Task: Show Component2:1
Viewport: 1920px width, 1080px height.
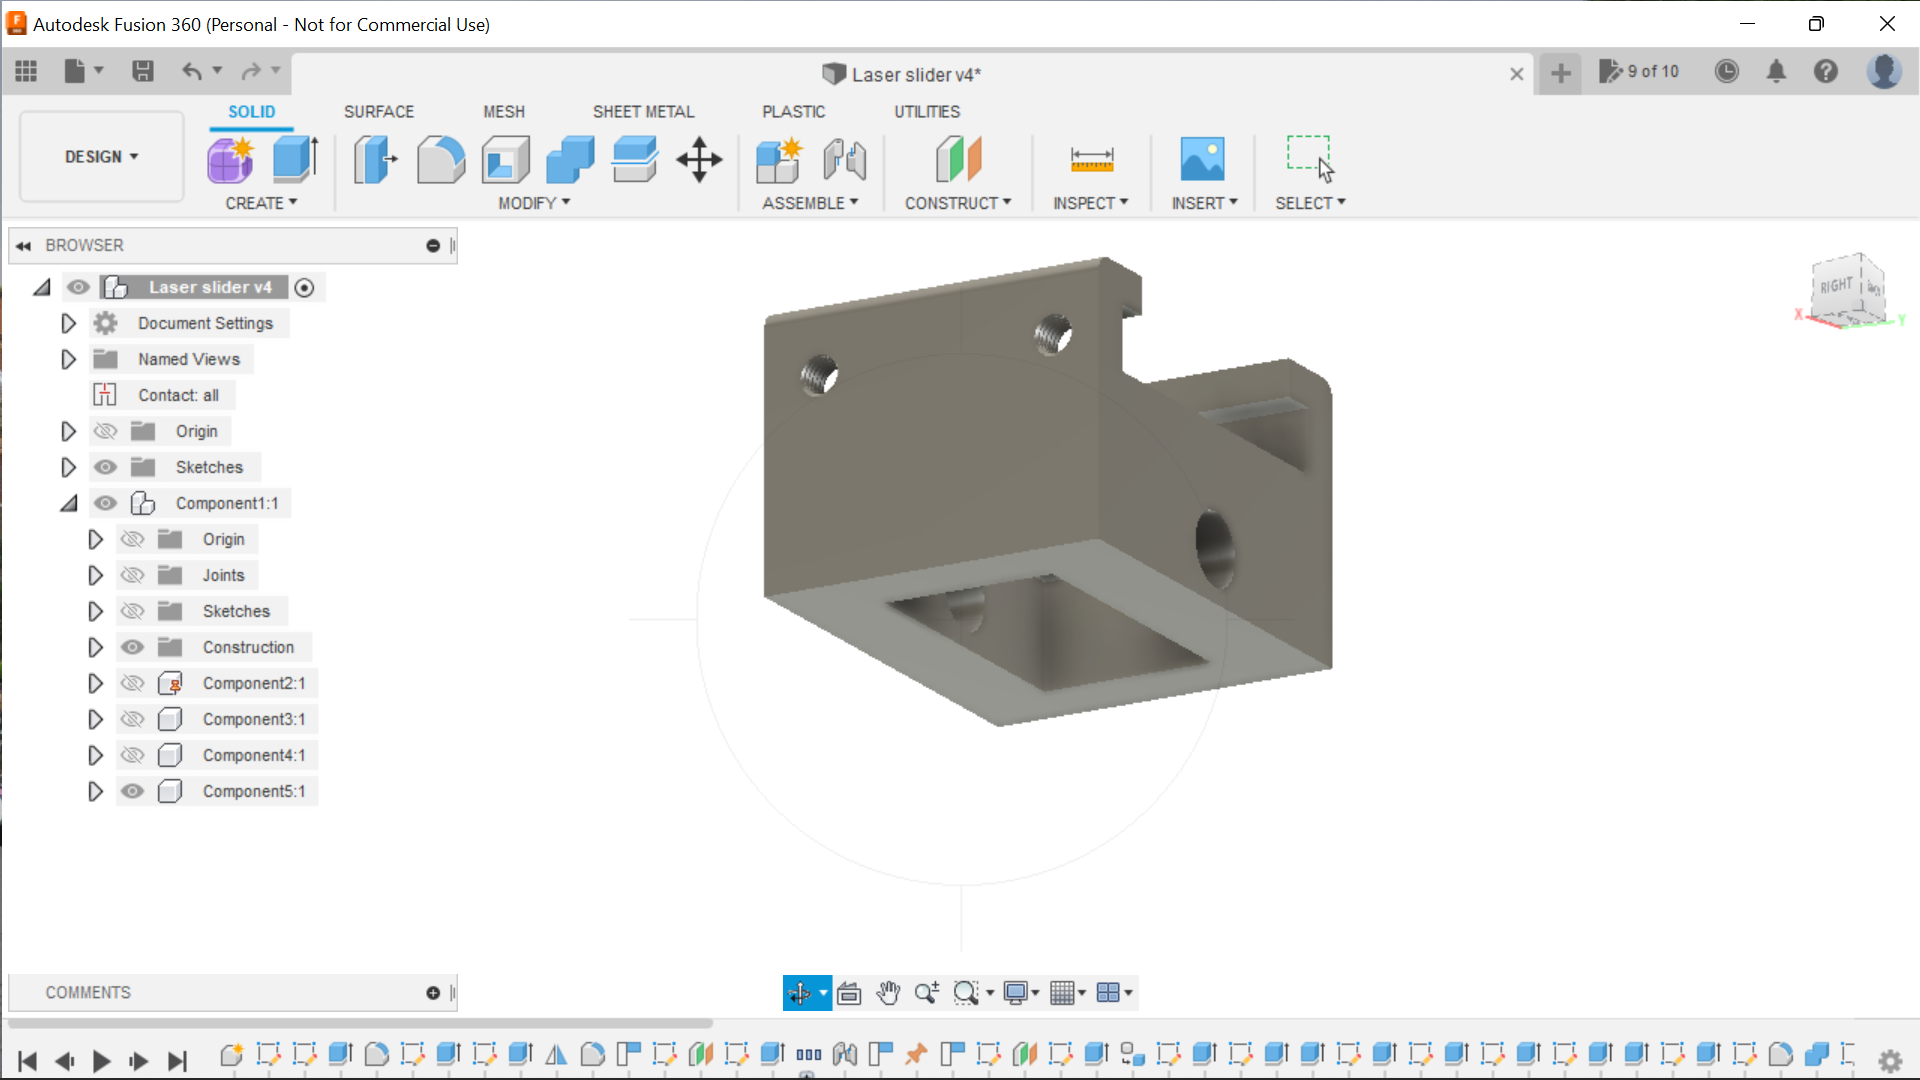Action: click(132, 684)
